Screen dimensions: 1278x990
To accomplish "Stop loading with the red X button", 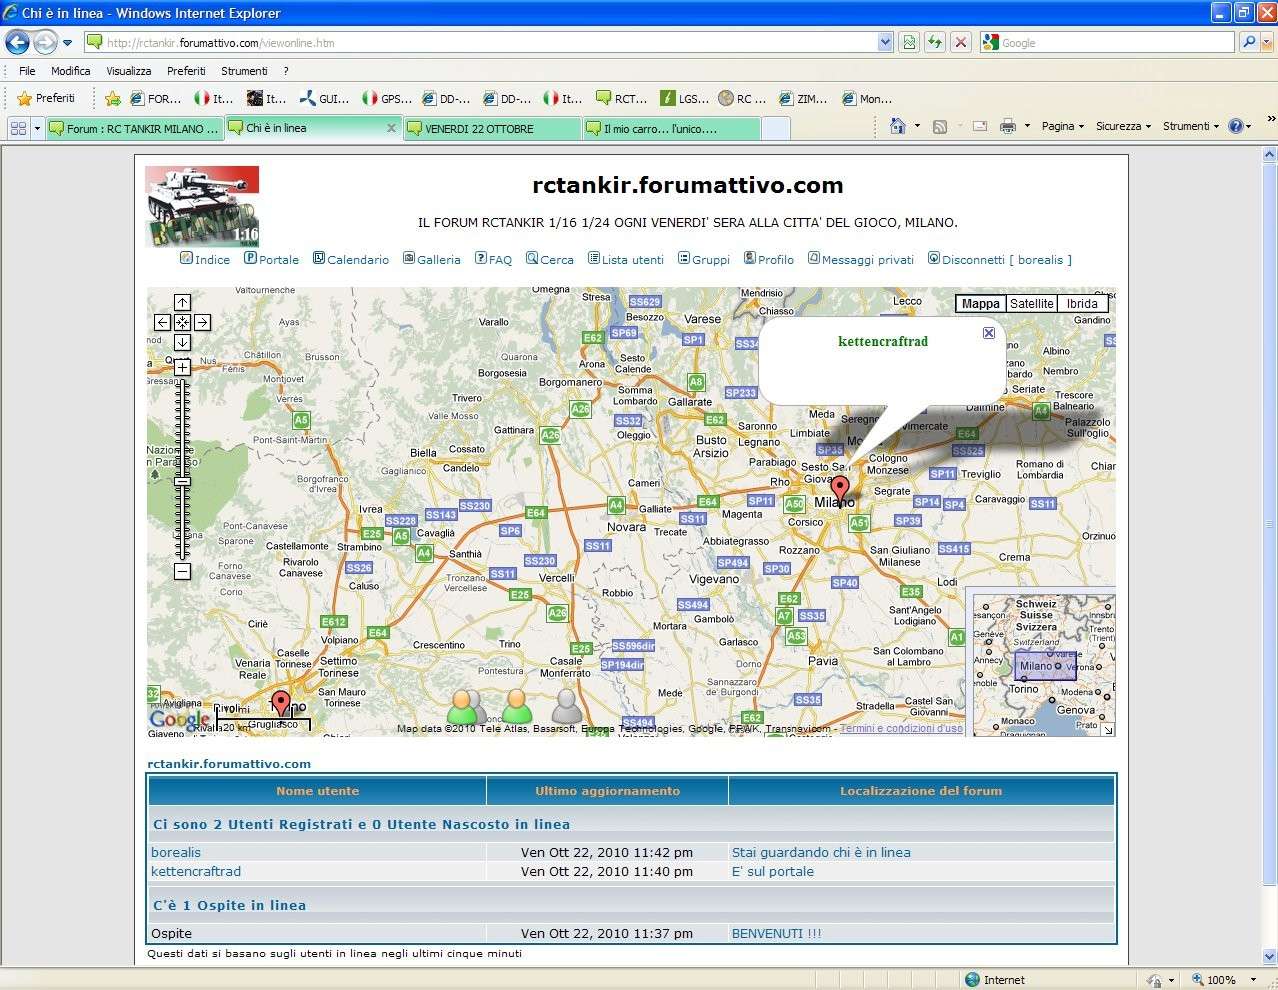I will point(961,42).
